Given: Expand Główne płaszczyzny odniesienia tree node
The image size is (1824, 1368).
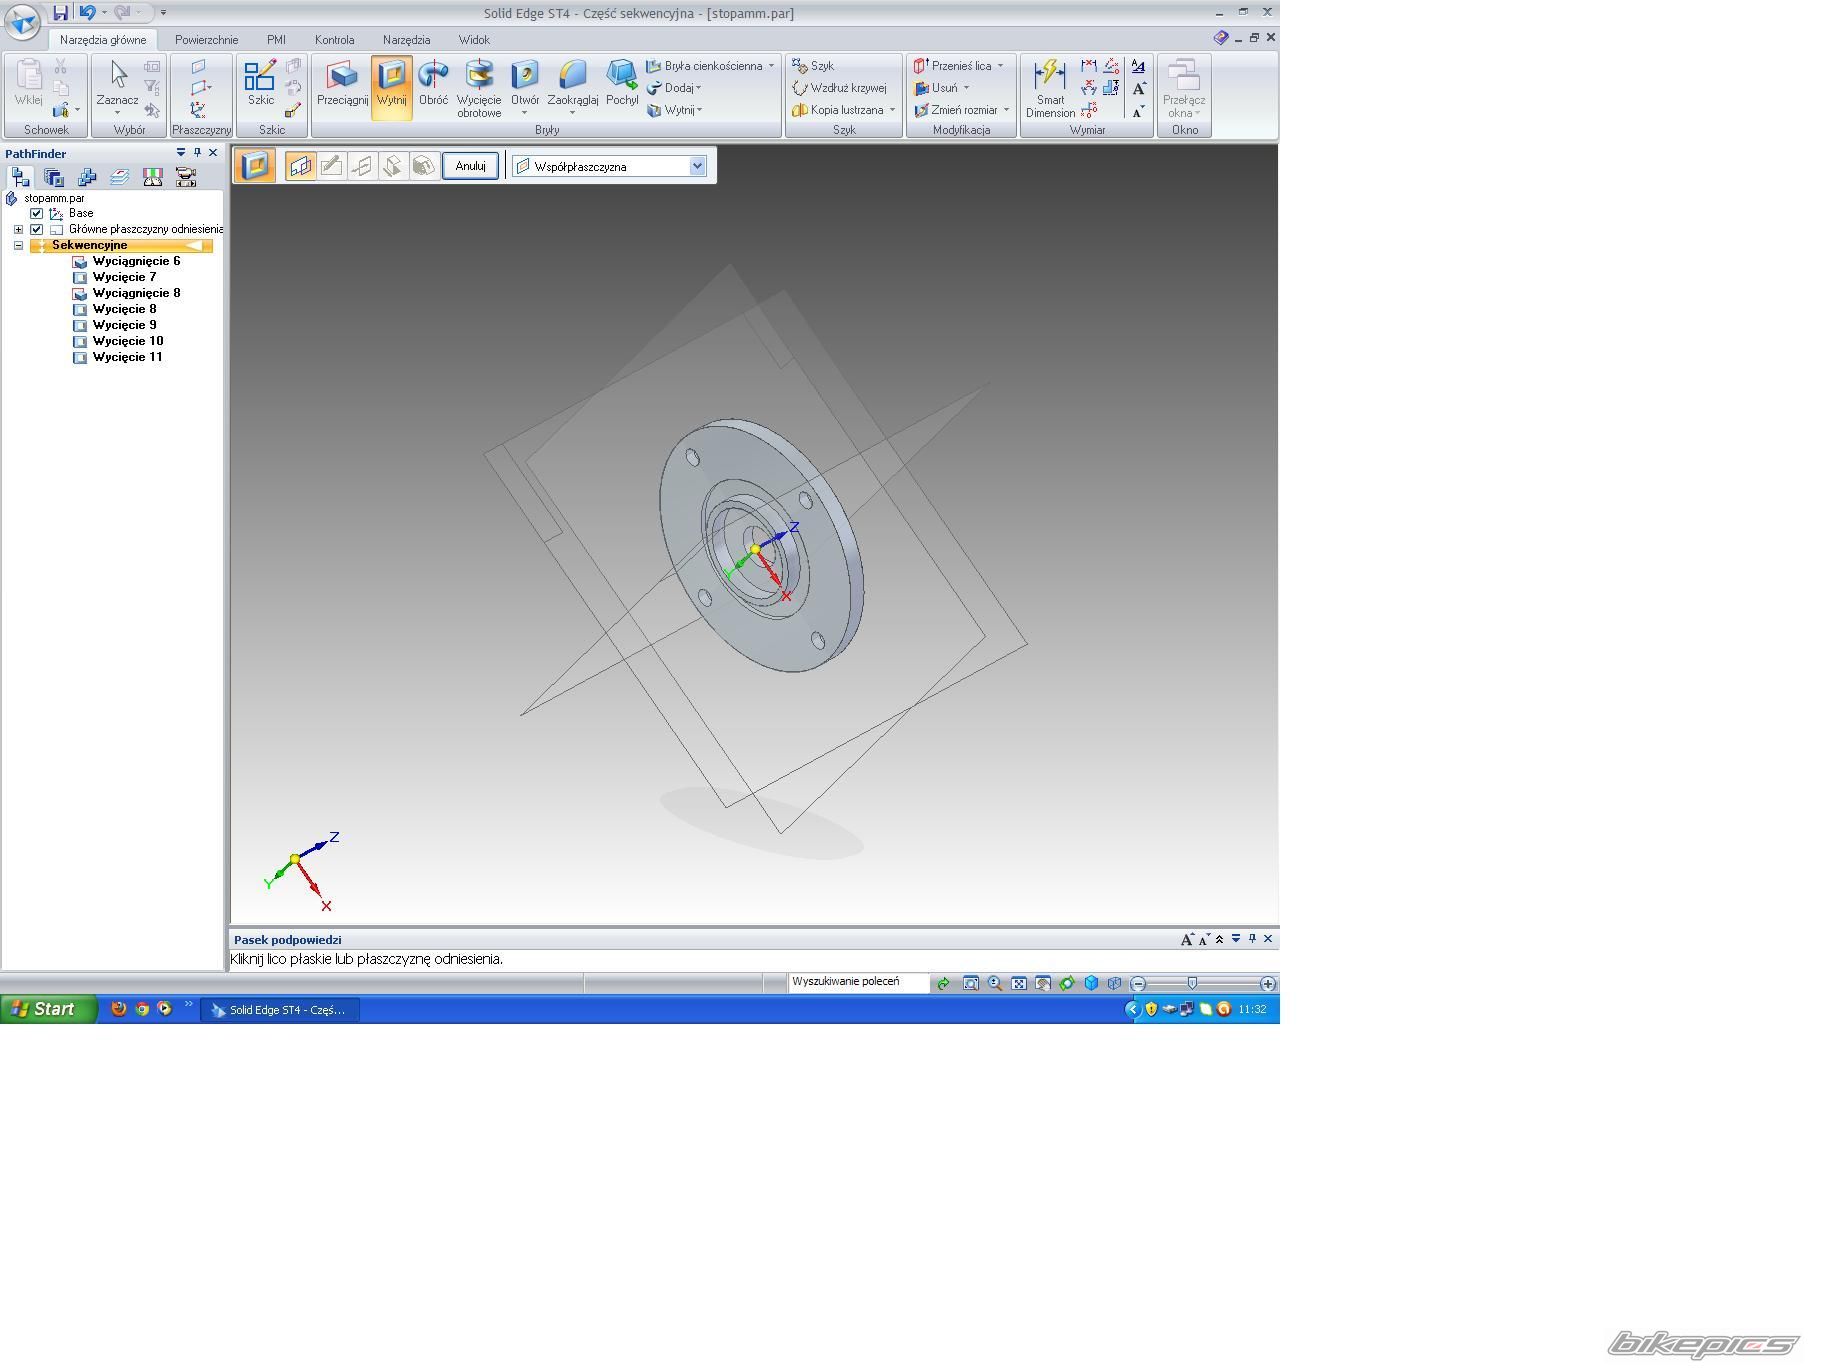Looking at the screenshot, I should tap(18, 230).
